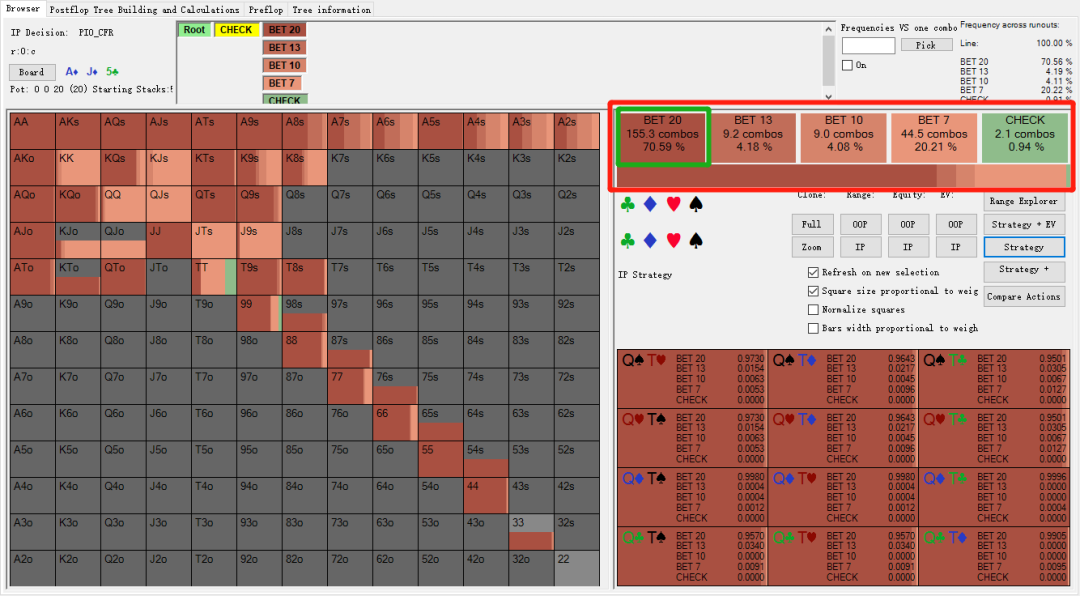This screenshot has height=596, width=1080.
Task: Open the Range Explorer
Action: pos(1024,201)
